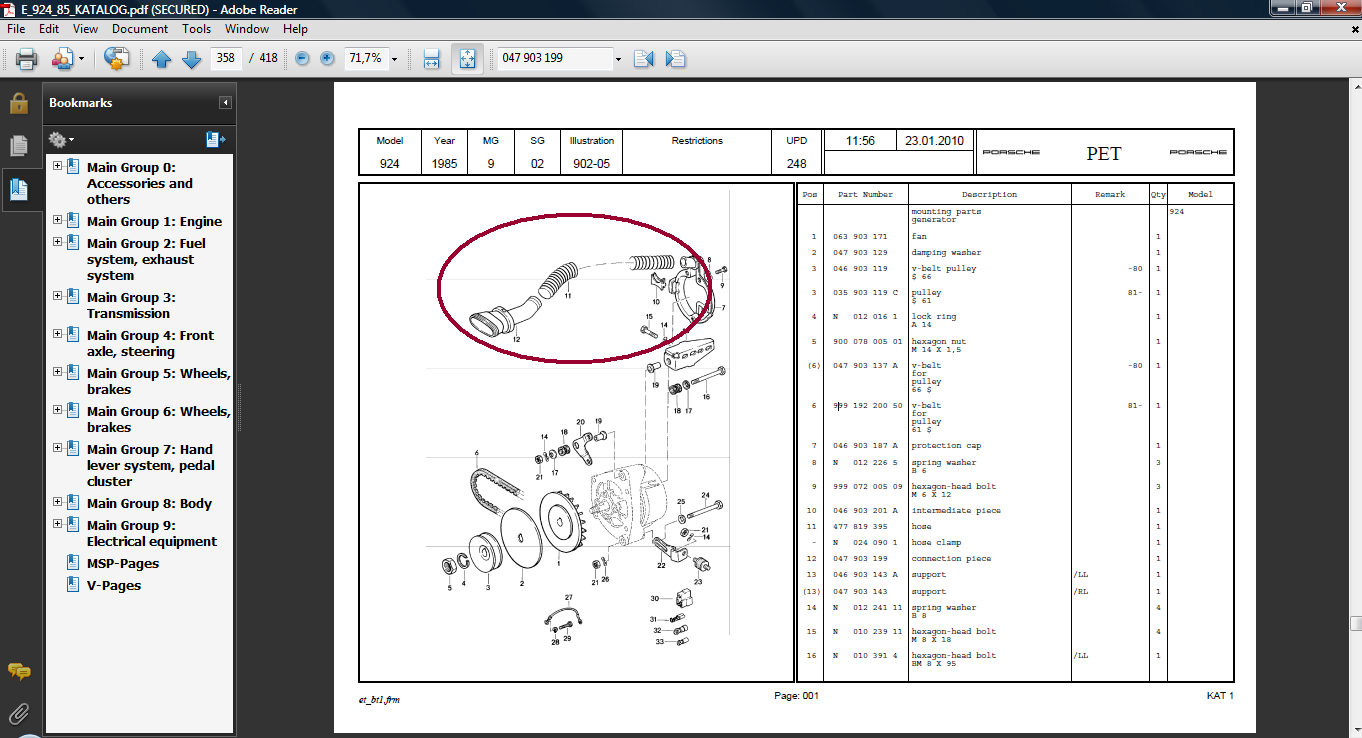Click bookmark page icon beside V-Pages
This screenshot has height=738, width=1362.
pos(73,585)
